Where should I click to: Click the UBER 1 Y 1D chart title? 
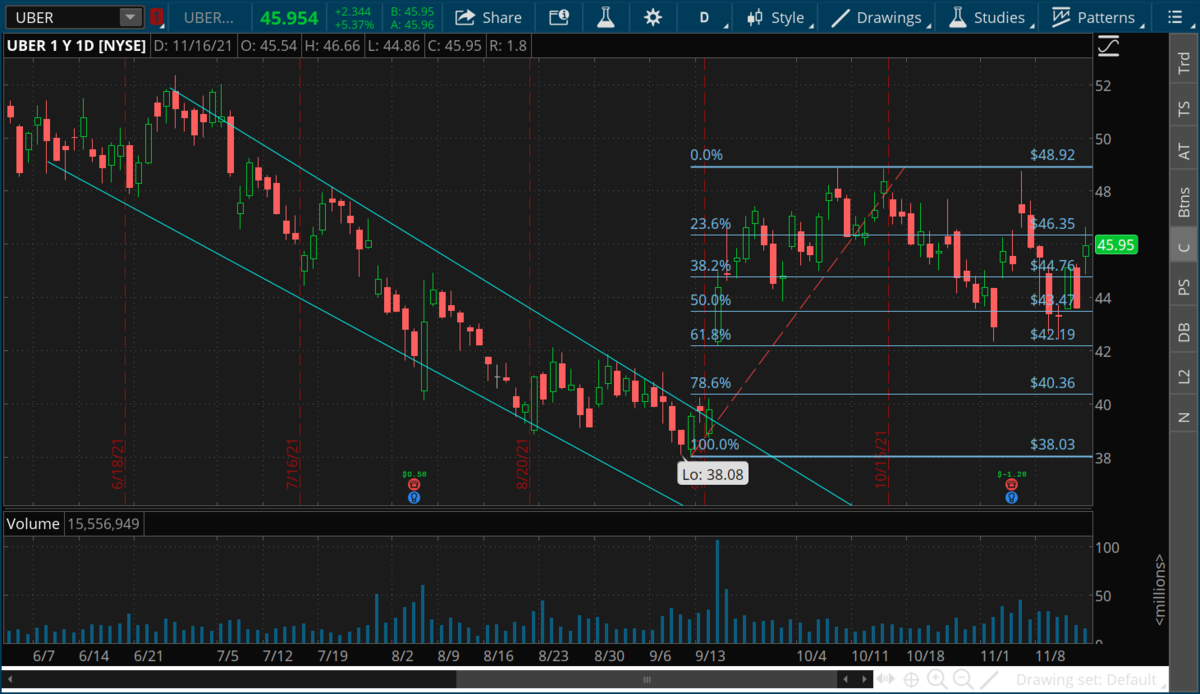coord(76,46)
